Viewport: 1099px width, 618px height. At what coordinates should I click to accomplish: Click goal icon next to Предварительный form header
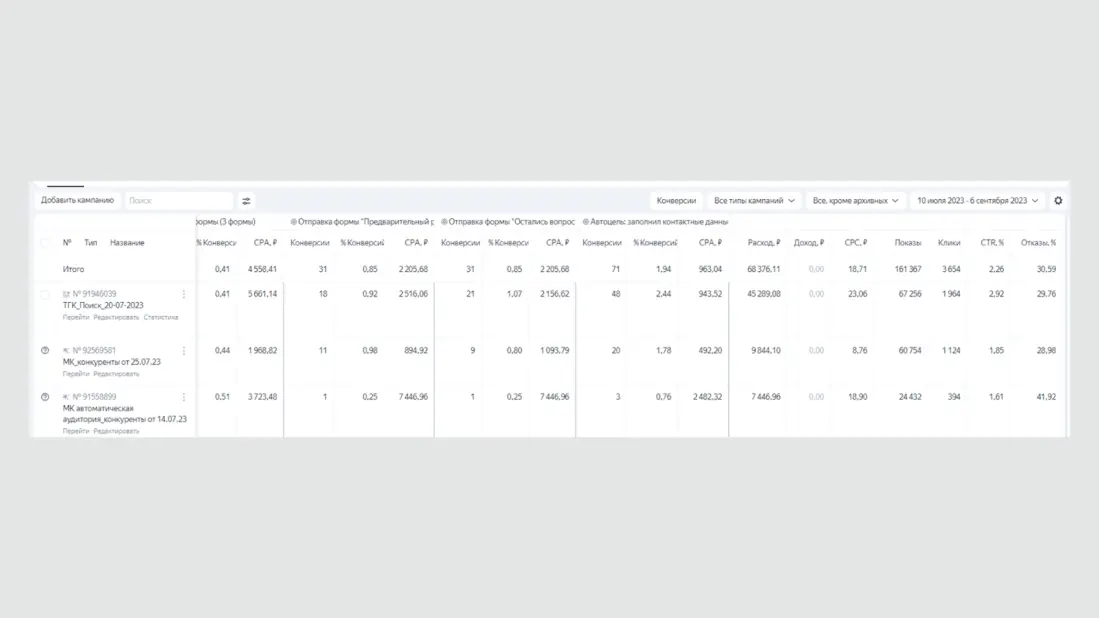tap(294, 221)
